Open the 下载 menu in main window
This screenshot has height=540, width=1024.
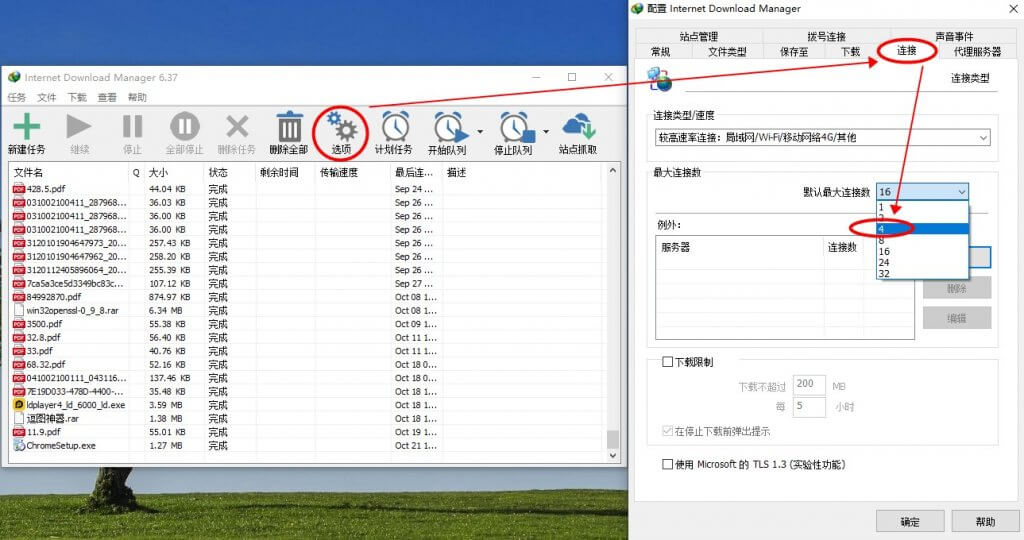[77, 97]
